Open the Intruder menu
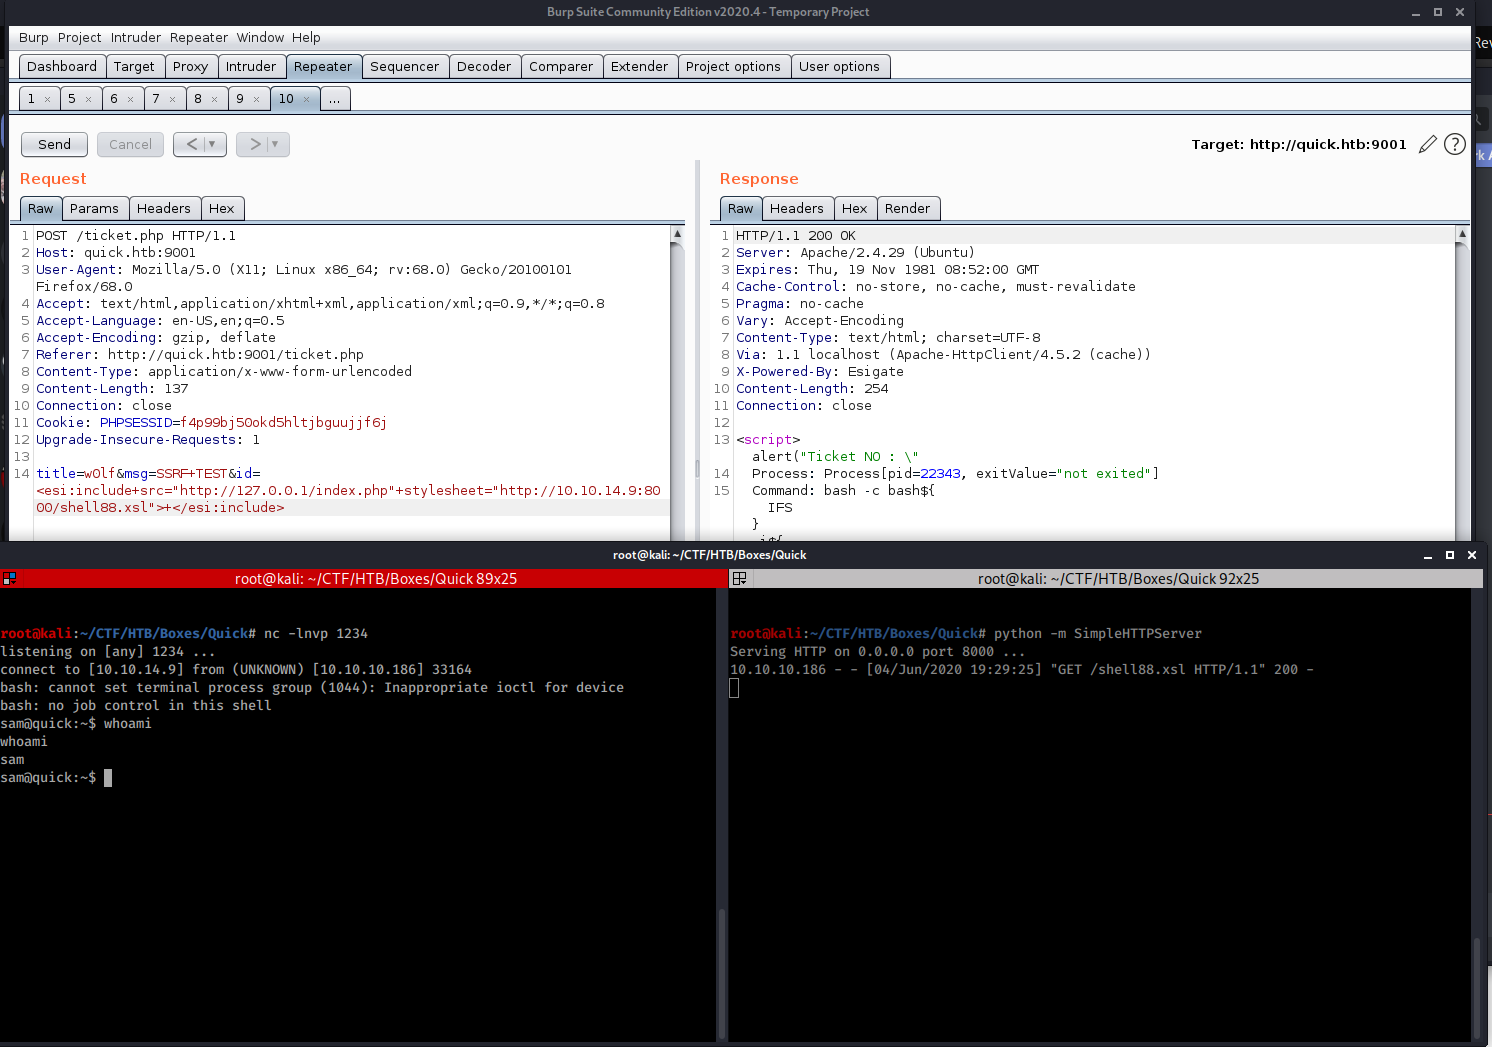The image size is (1492, 1047). click(136, 37)
